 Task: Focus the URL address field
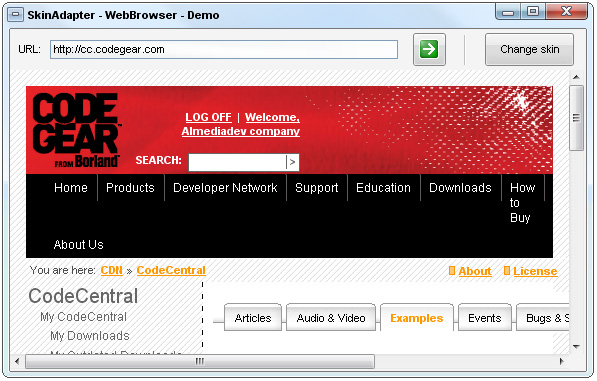click(x=224, y=49)
